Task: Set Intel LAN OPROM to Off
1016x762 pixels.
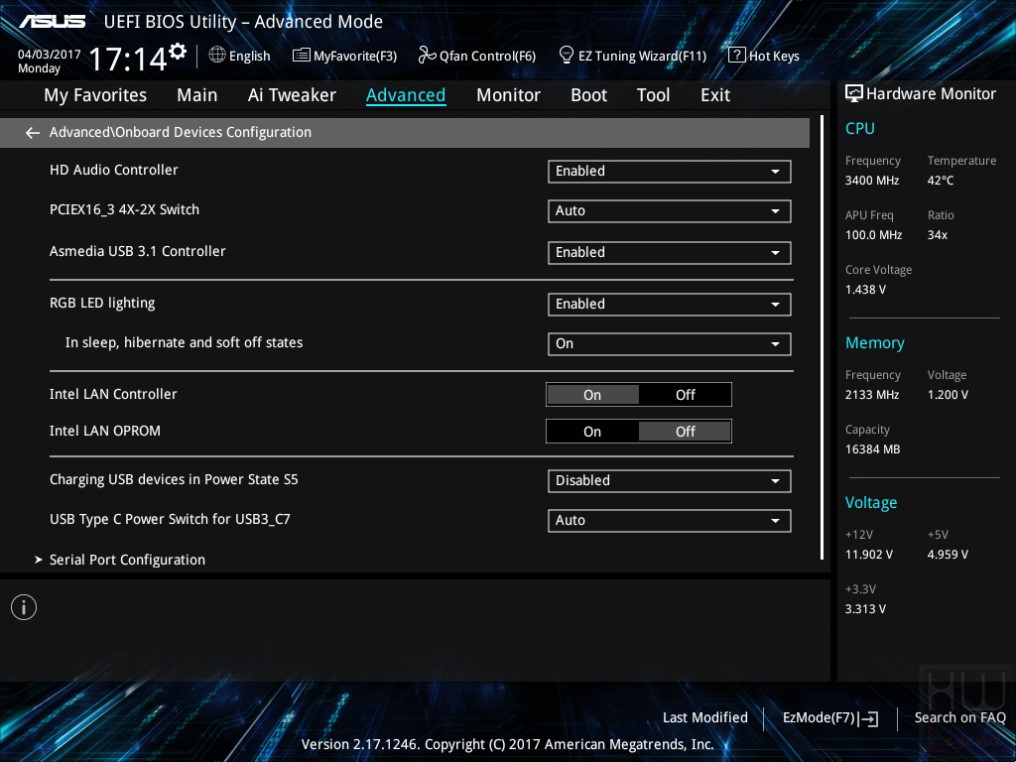Action: point(685,432)
